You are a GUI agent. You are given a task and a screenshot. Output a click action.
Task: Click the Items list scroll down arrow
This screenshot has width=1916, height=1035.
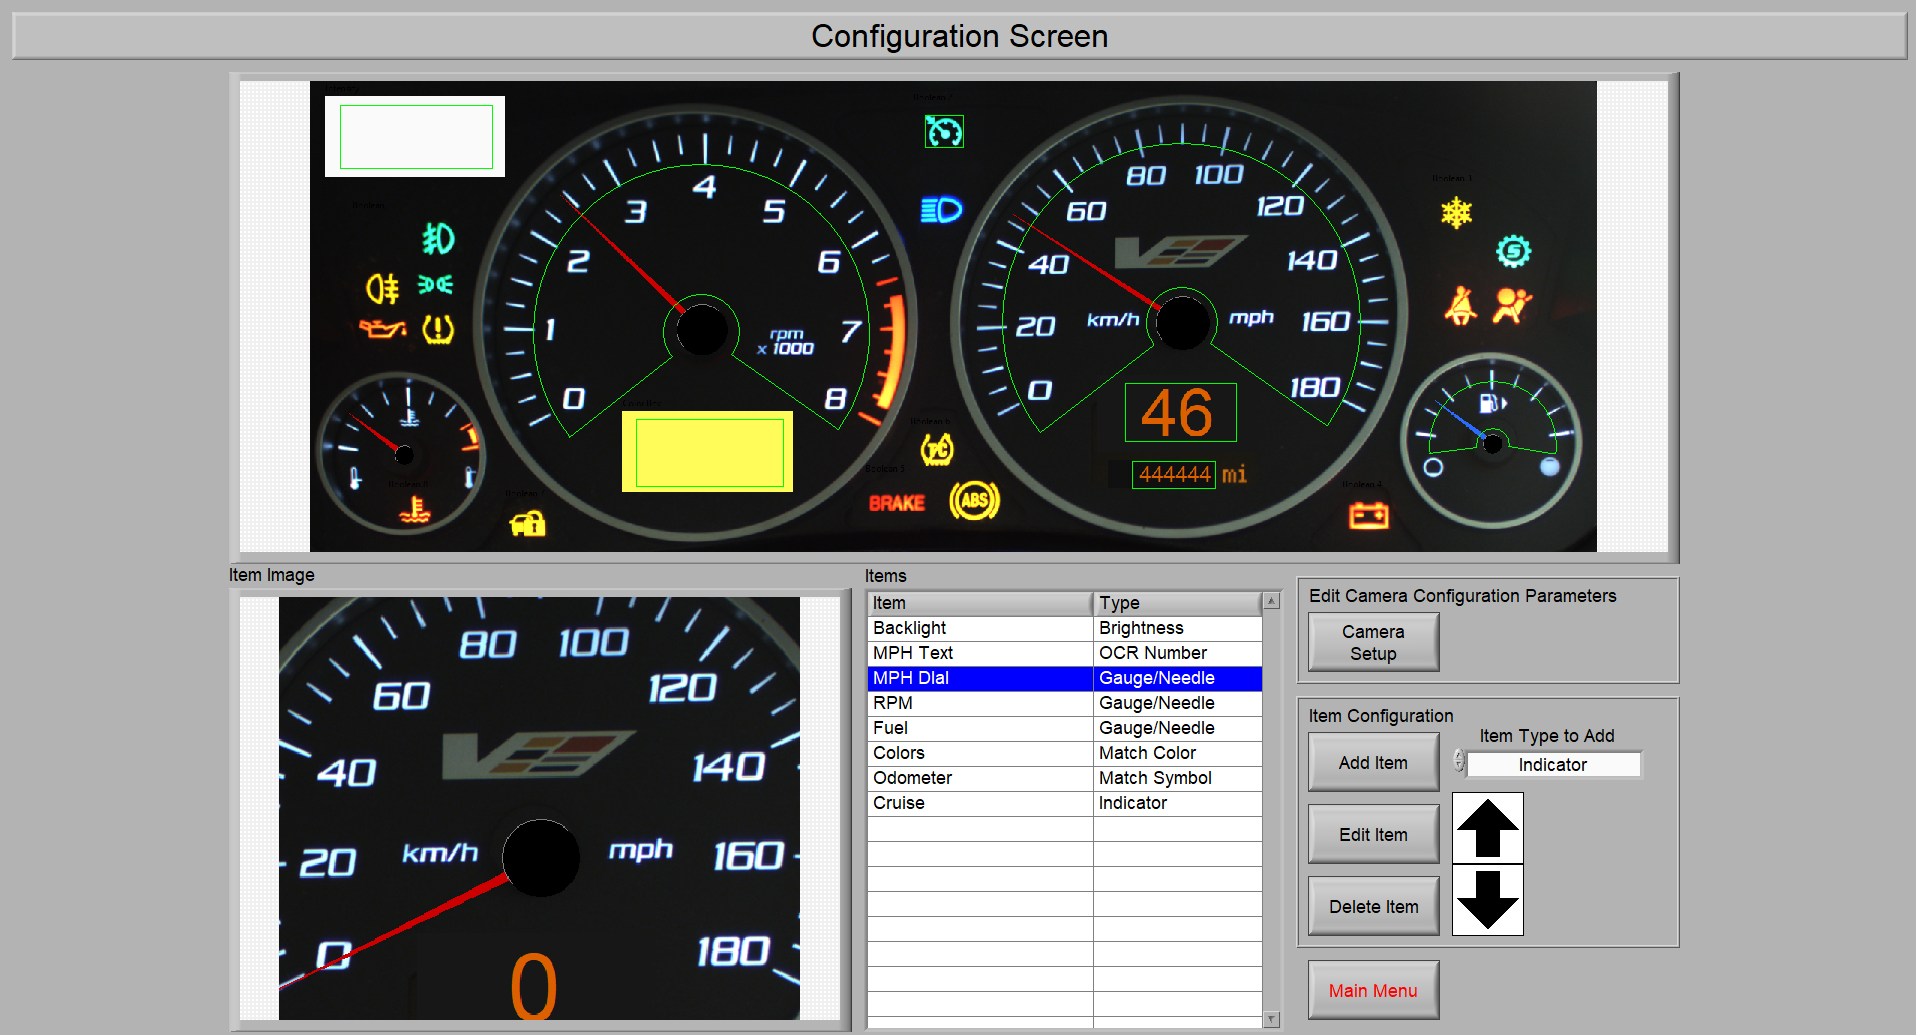1271,1019
